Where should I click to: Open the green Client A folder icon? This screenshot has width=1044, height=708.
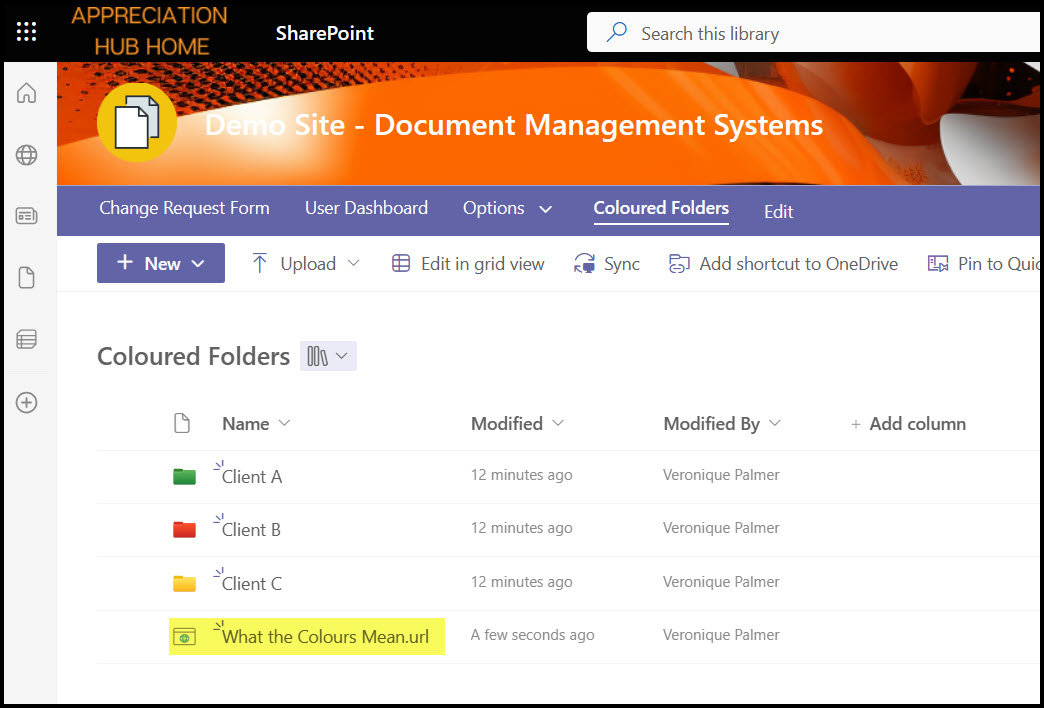coord(184,476)
